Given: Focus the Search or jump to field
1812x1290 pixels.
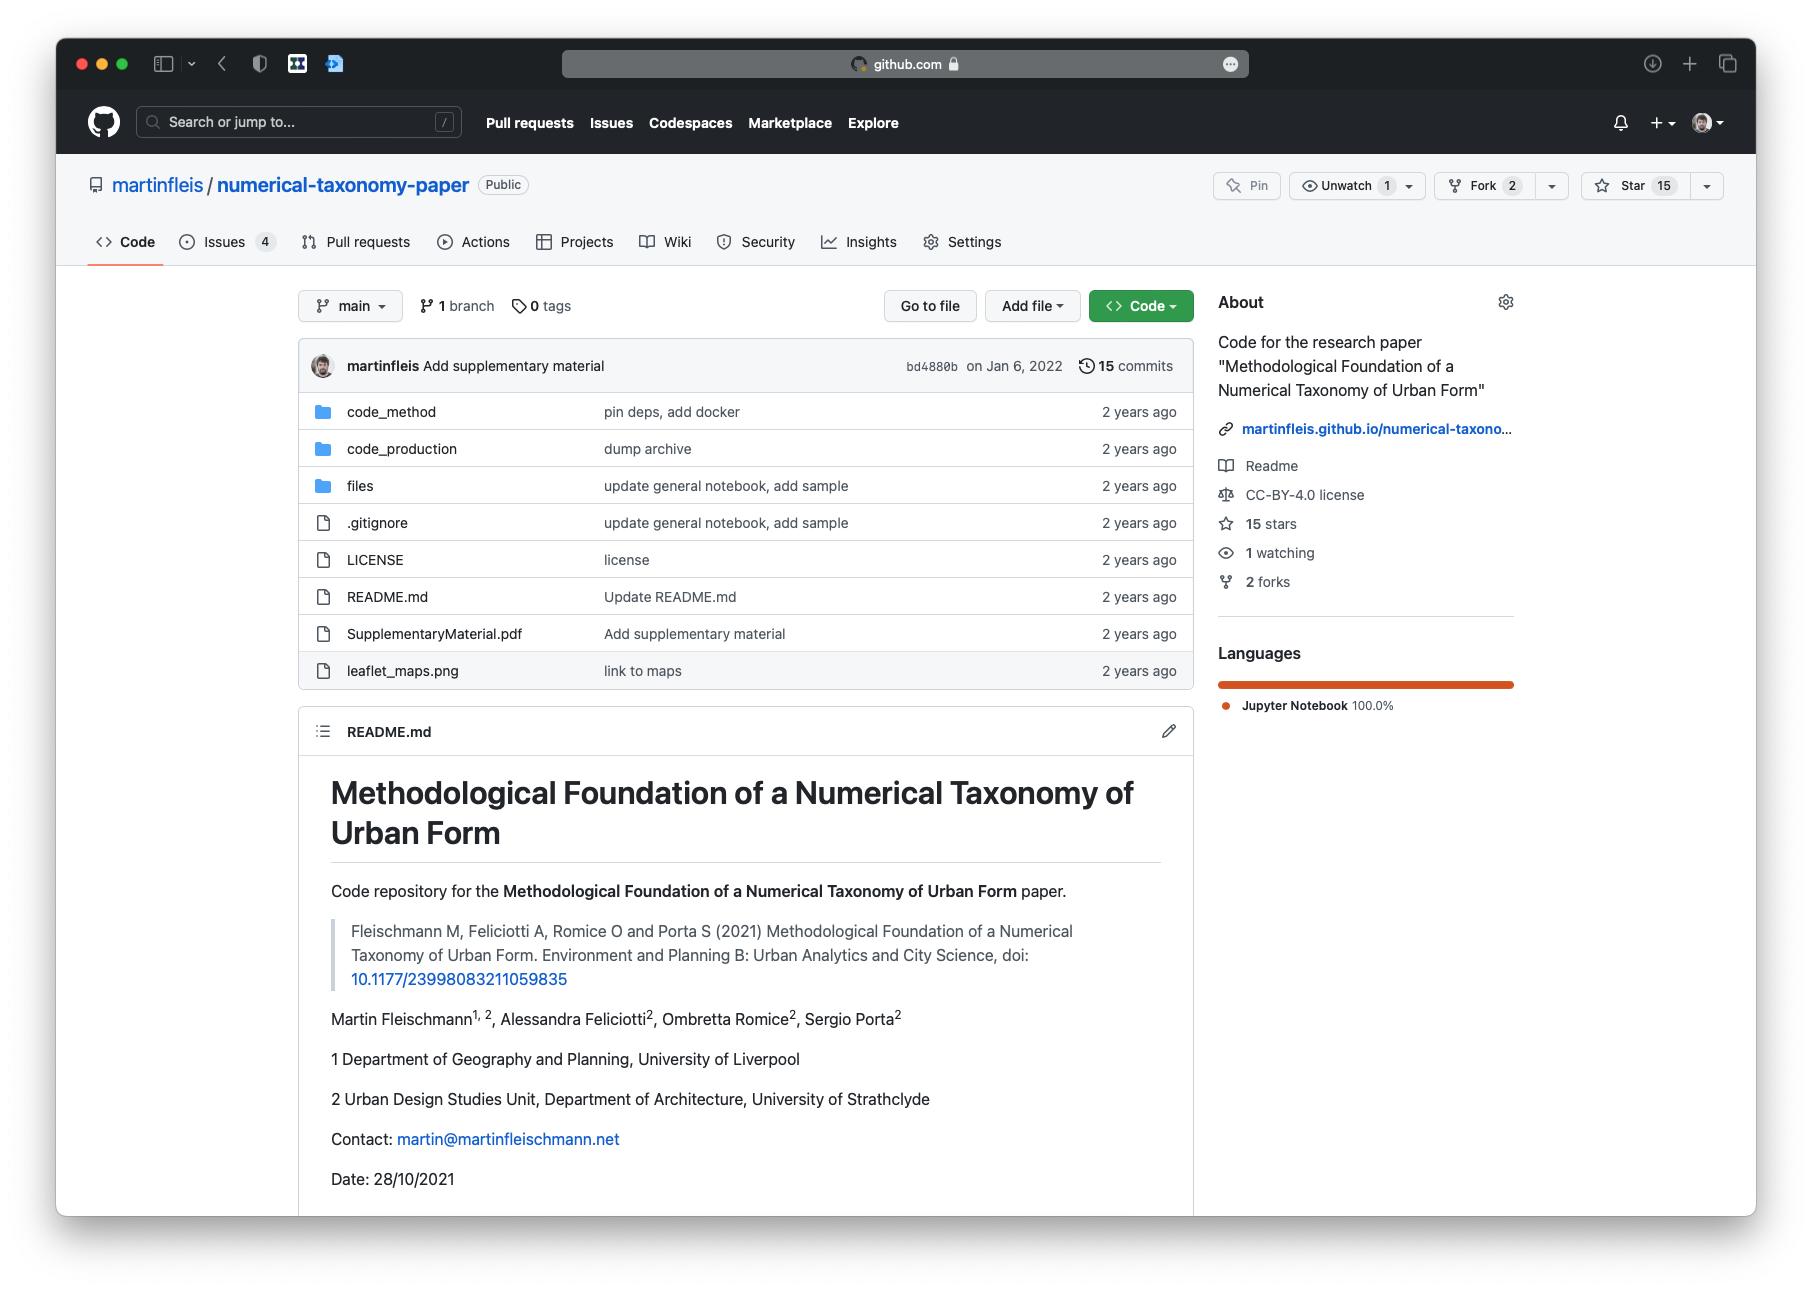Looking at the screenshot, I should point(298,122).
